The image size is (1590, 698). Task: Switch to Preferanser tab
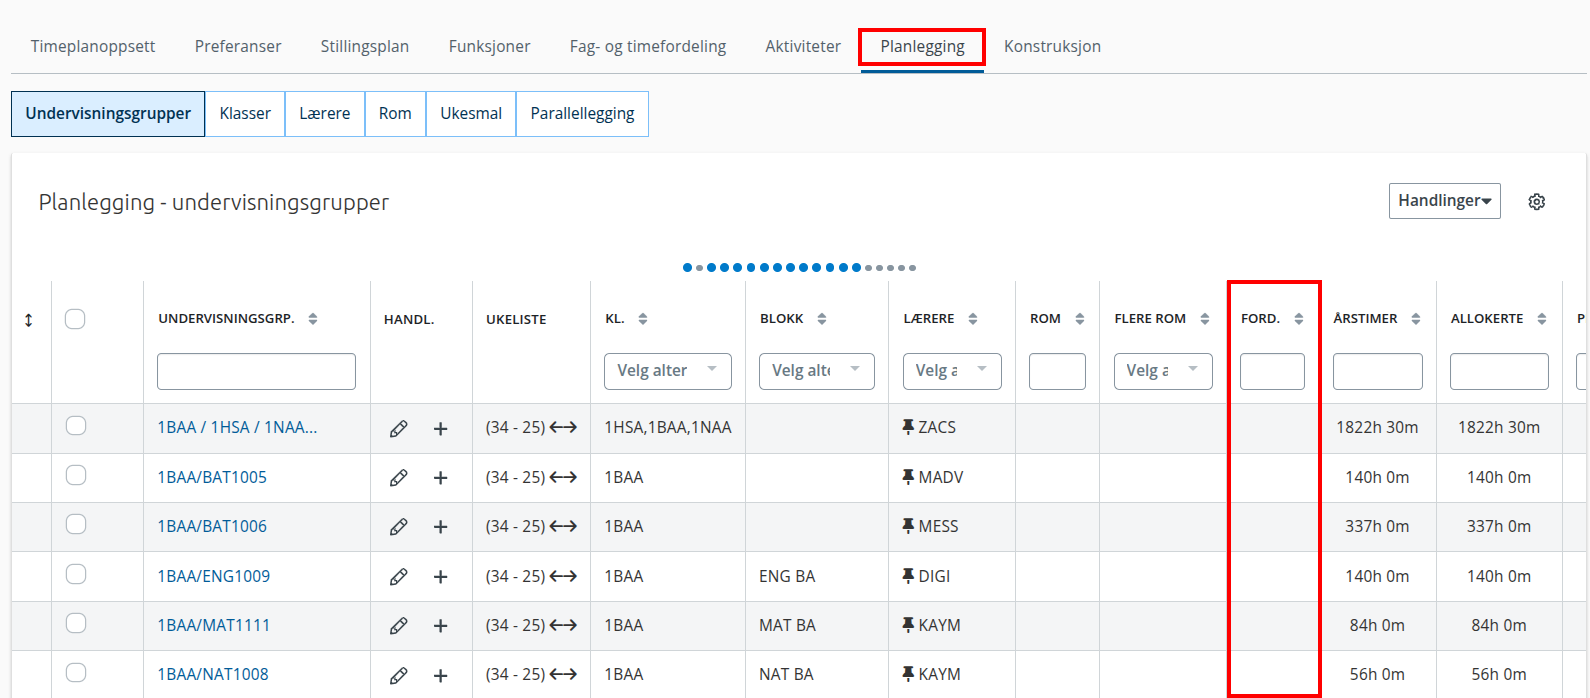point(238,46)
